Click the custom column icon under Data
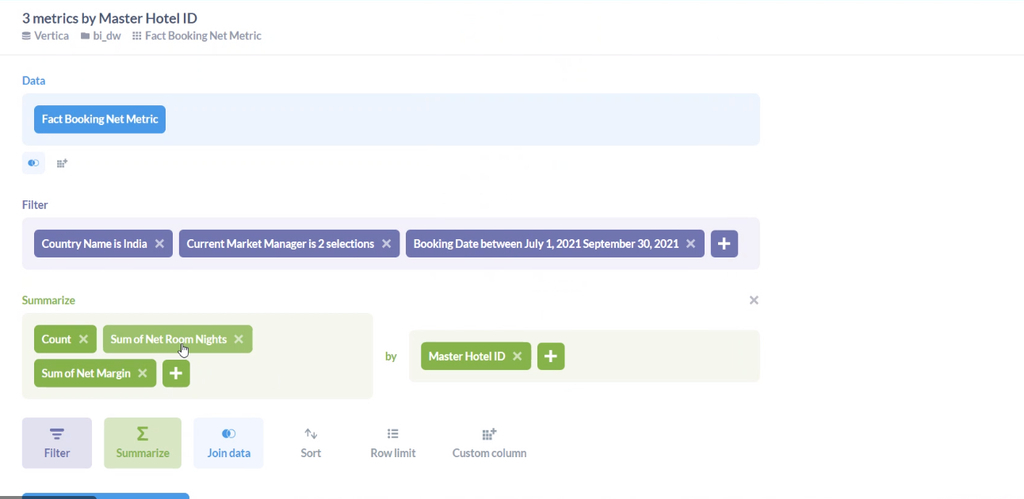The image size is (1024, 499). (x=62, y=163)
